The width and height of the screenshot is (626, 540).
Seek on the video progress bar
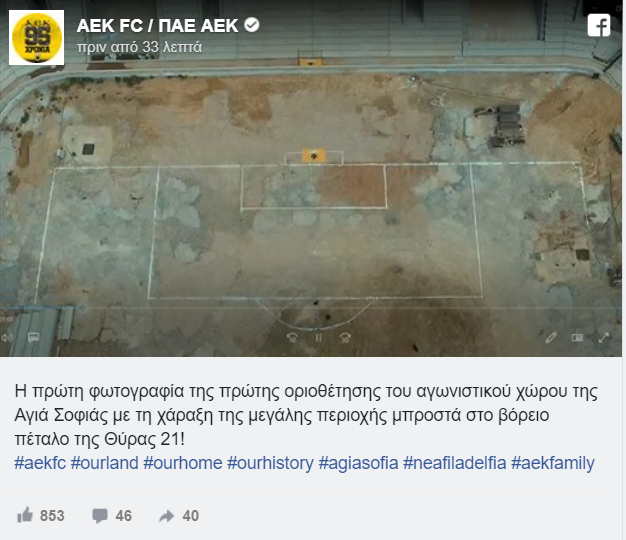[311, 309]
